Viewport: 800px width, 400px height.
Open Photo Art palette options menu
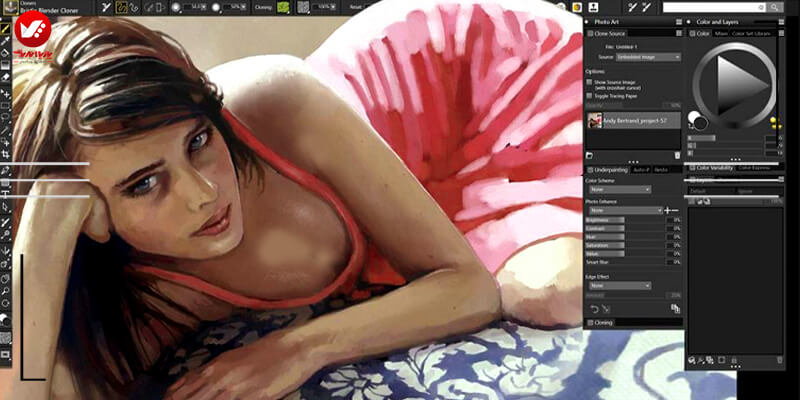[x=679, y=22]
